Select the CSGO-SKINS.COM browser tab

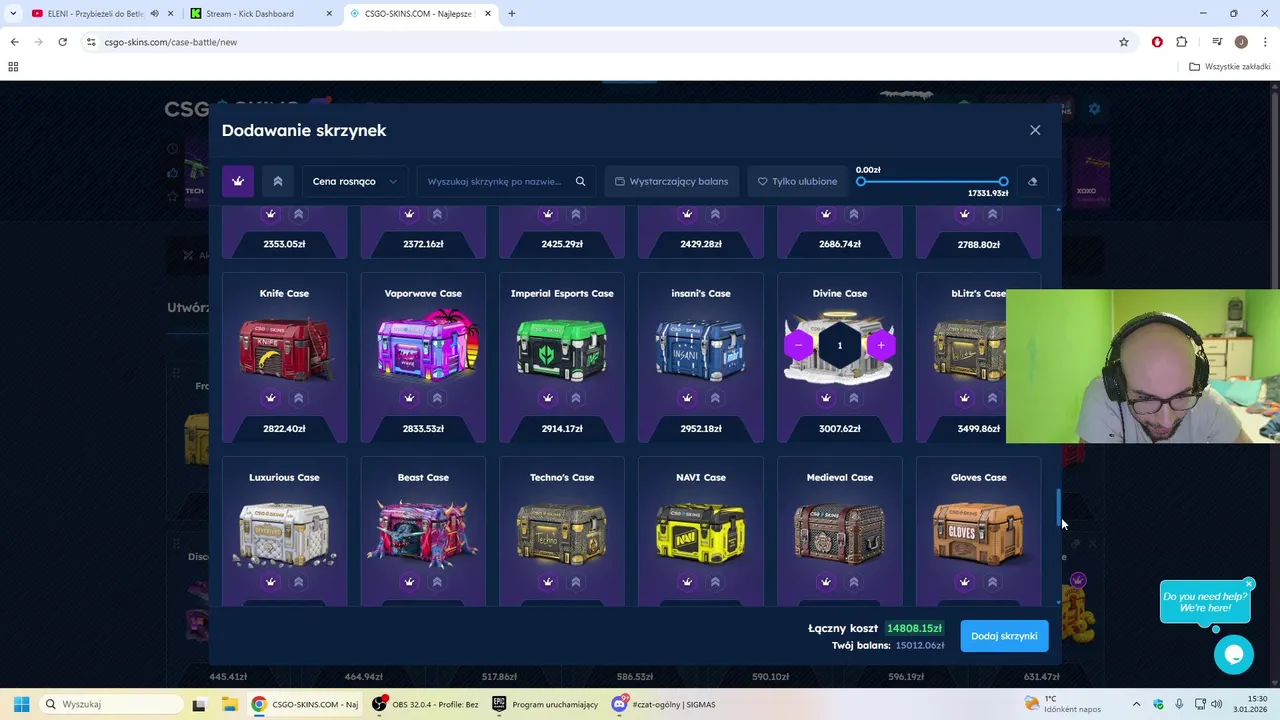point(418,14)
